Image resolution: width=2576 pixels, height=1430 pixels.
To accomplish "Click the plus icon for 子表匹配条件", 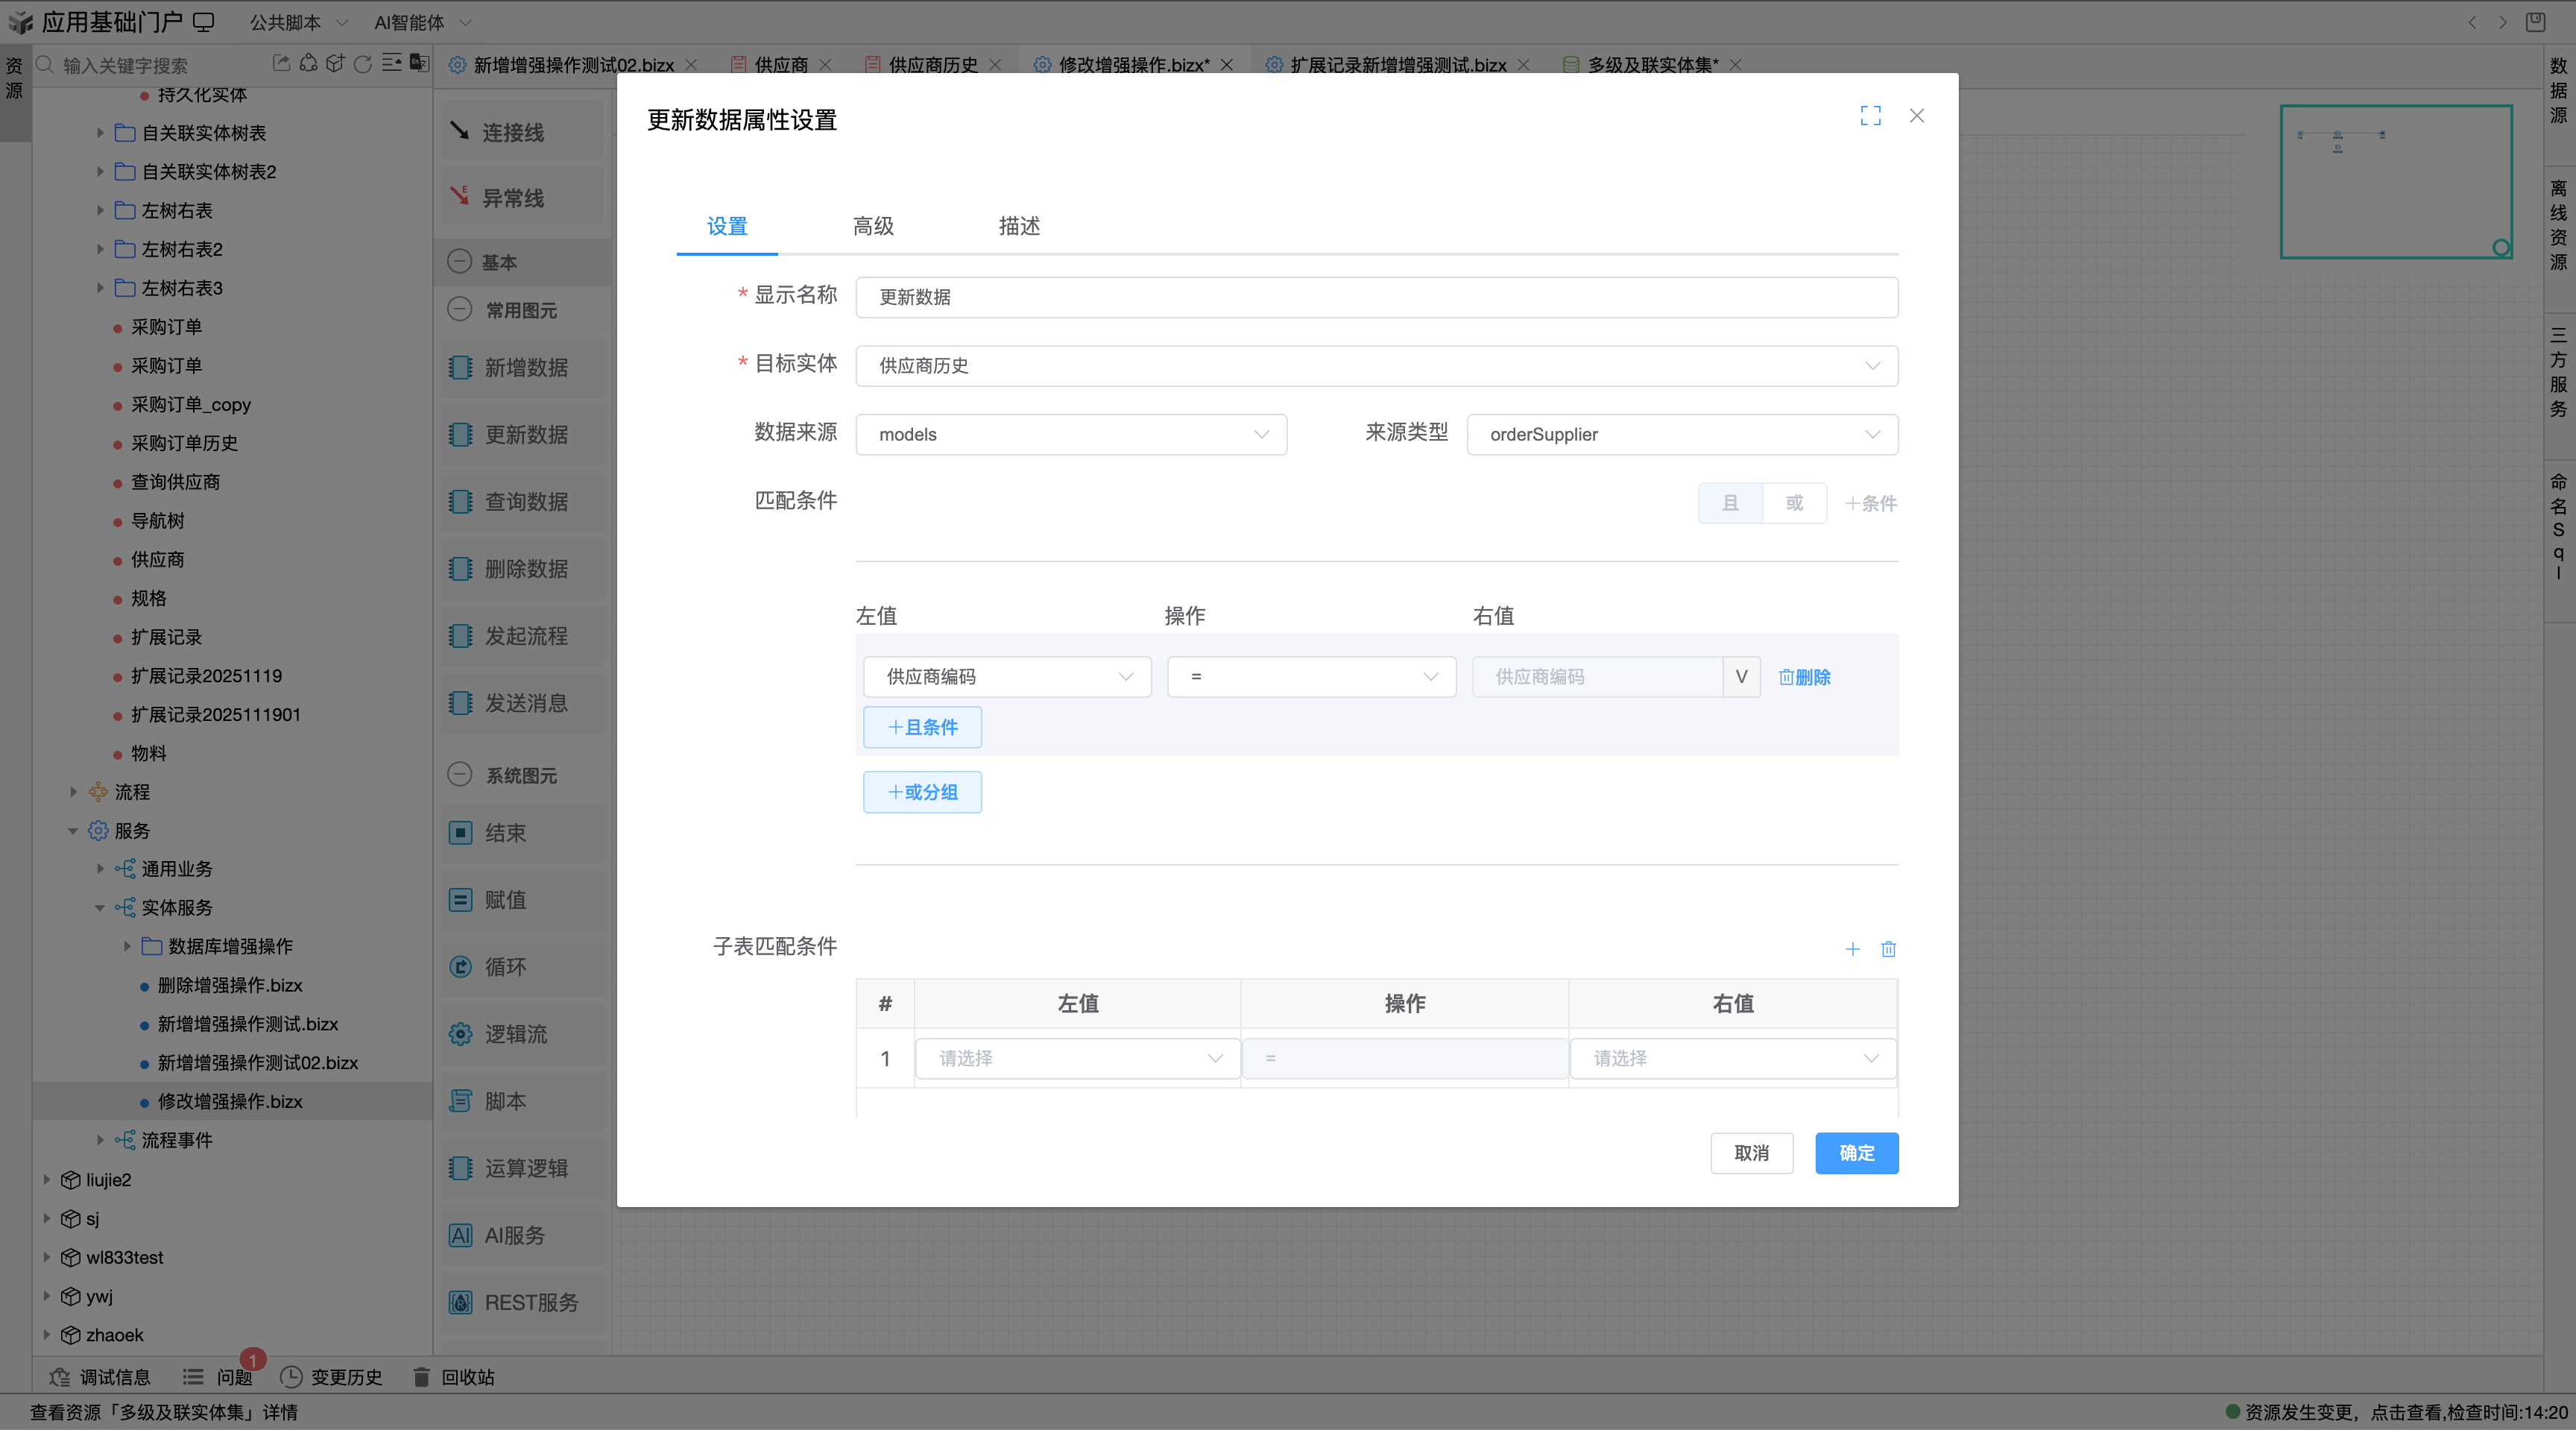I will point(1852,949).
